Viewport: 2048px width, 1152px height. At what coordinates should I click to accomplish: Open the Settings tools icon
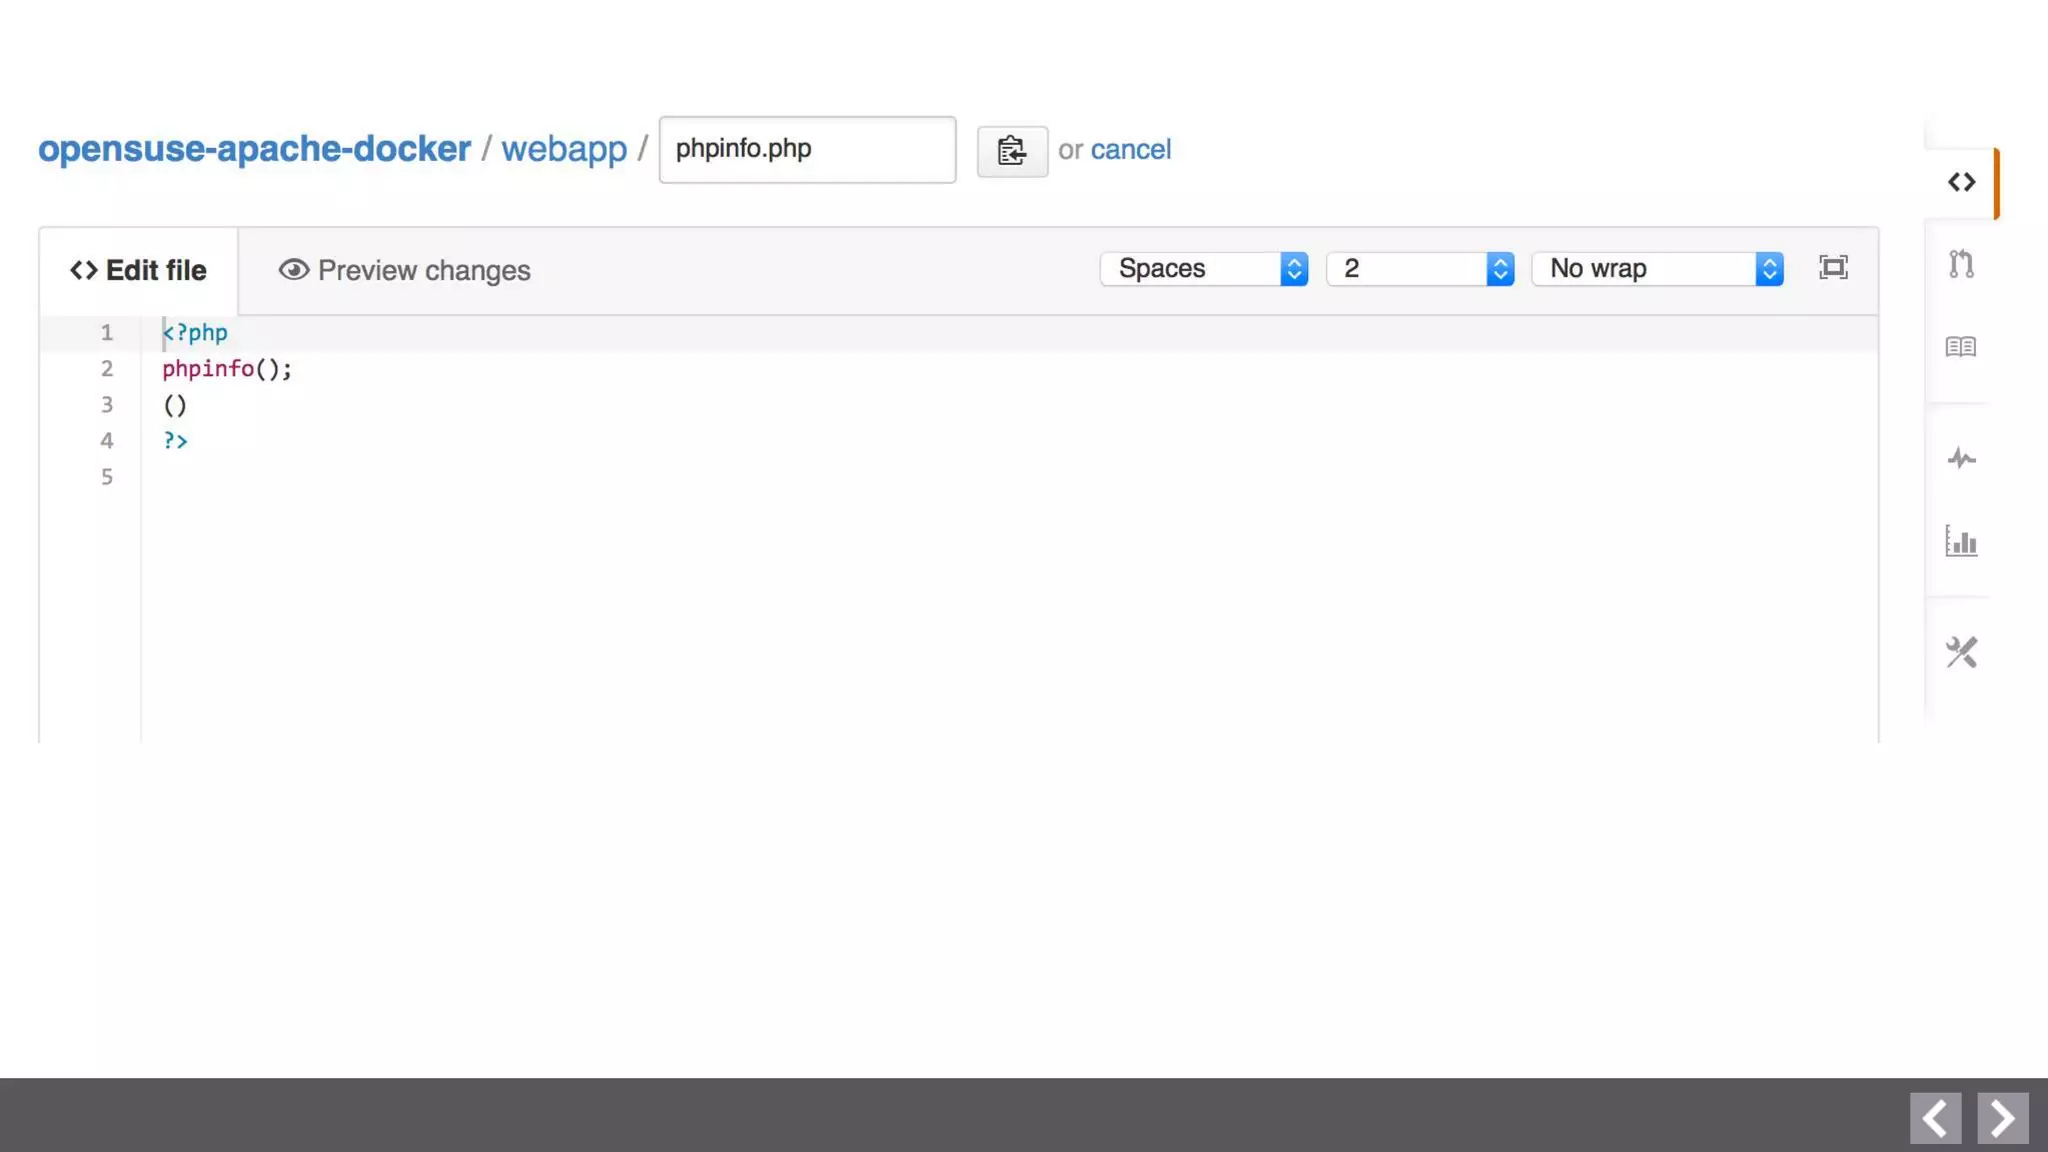pos(1961,652)
